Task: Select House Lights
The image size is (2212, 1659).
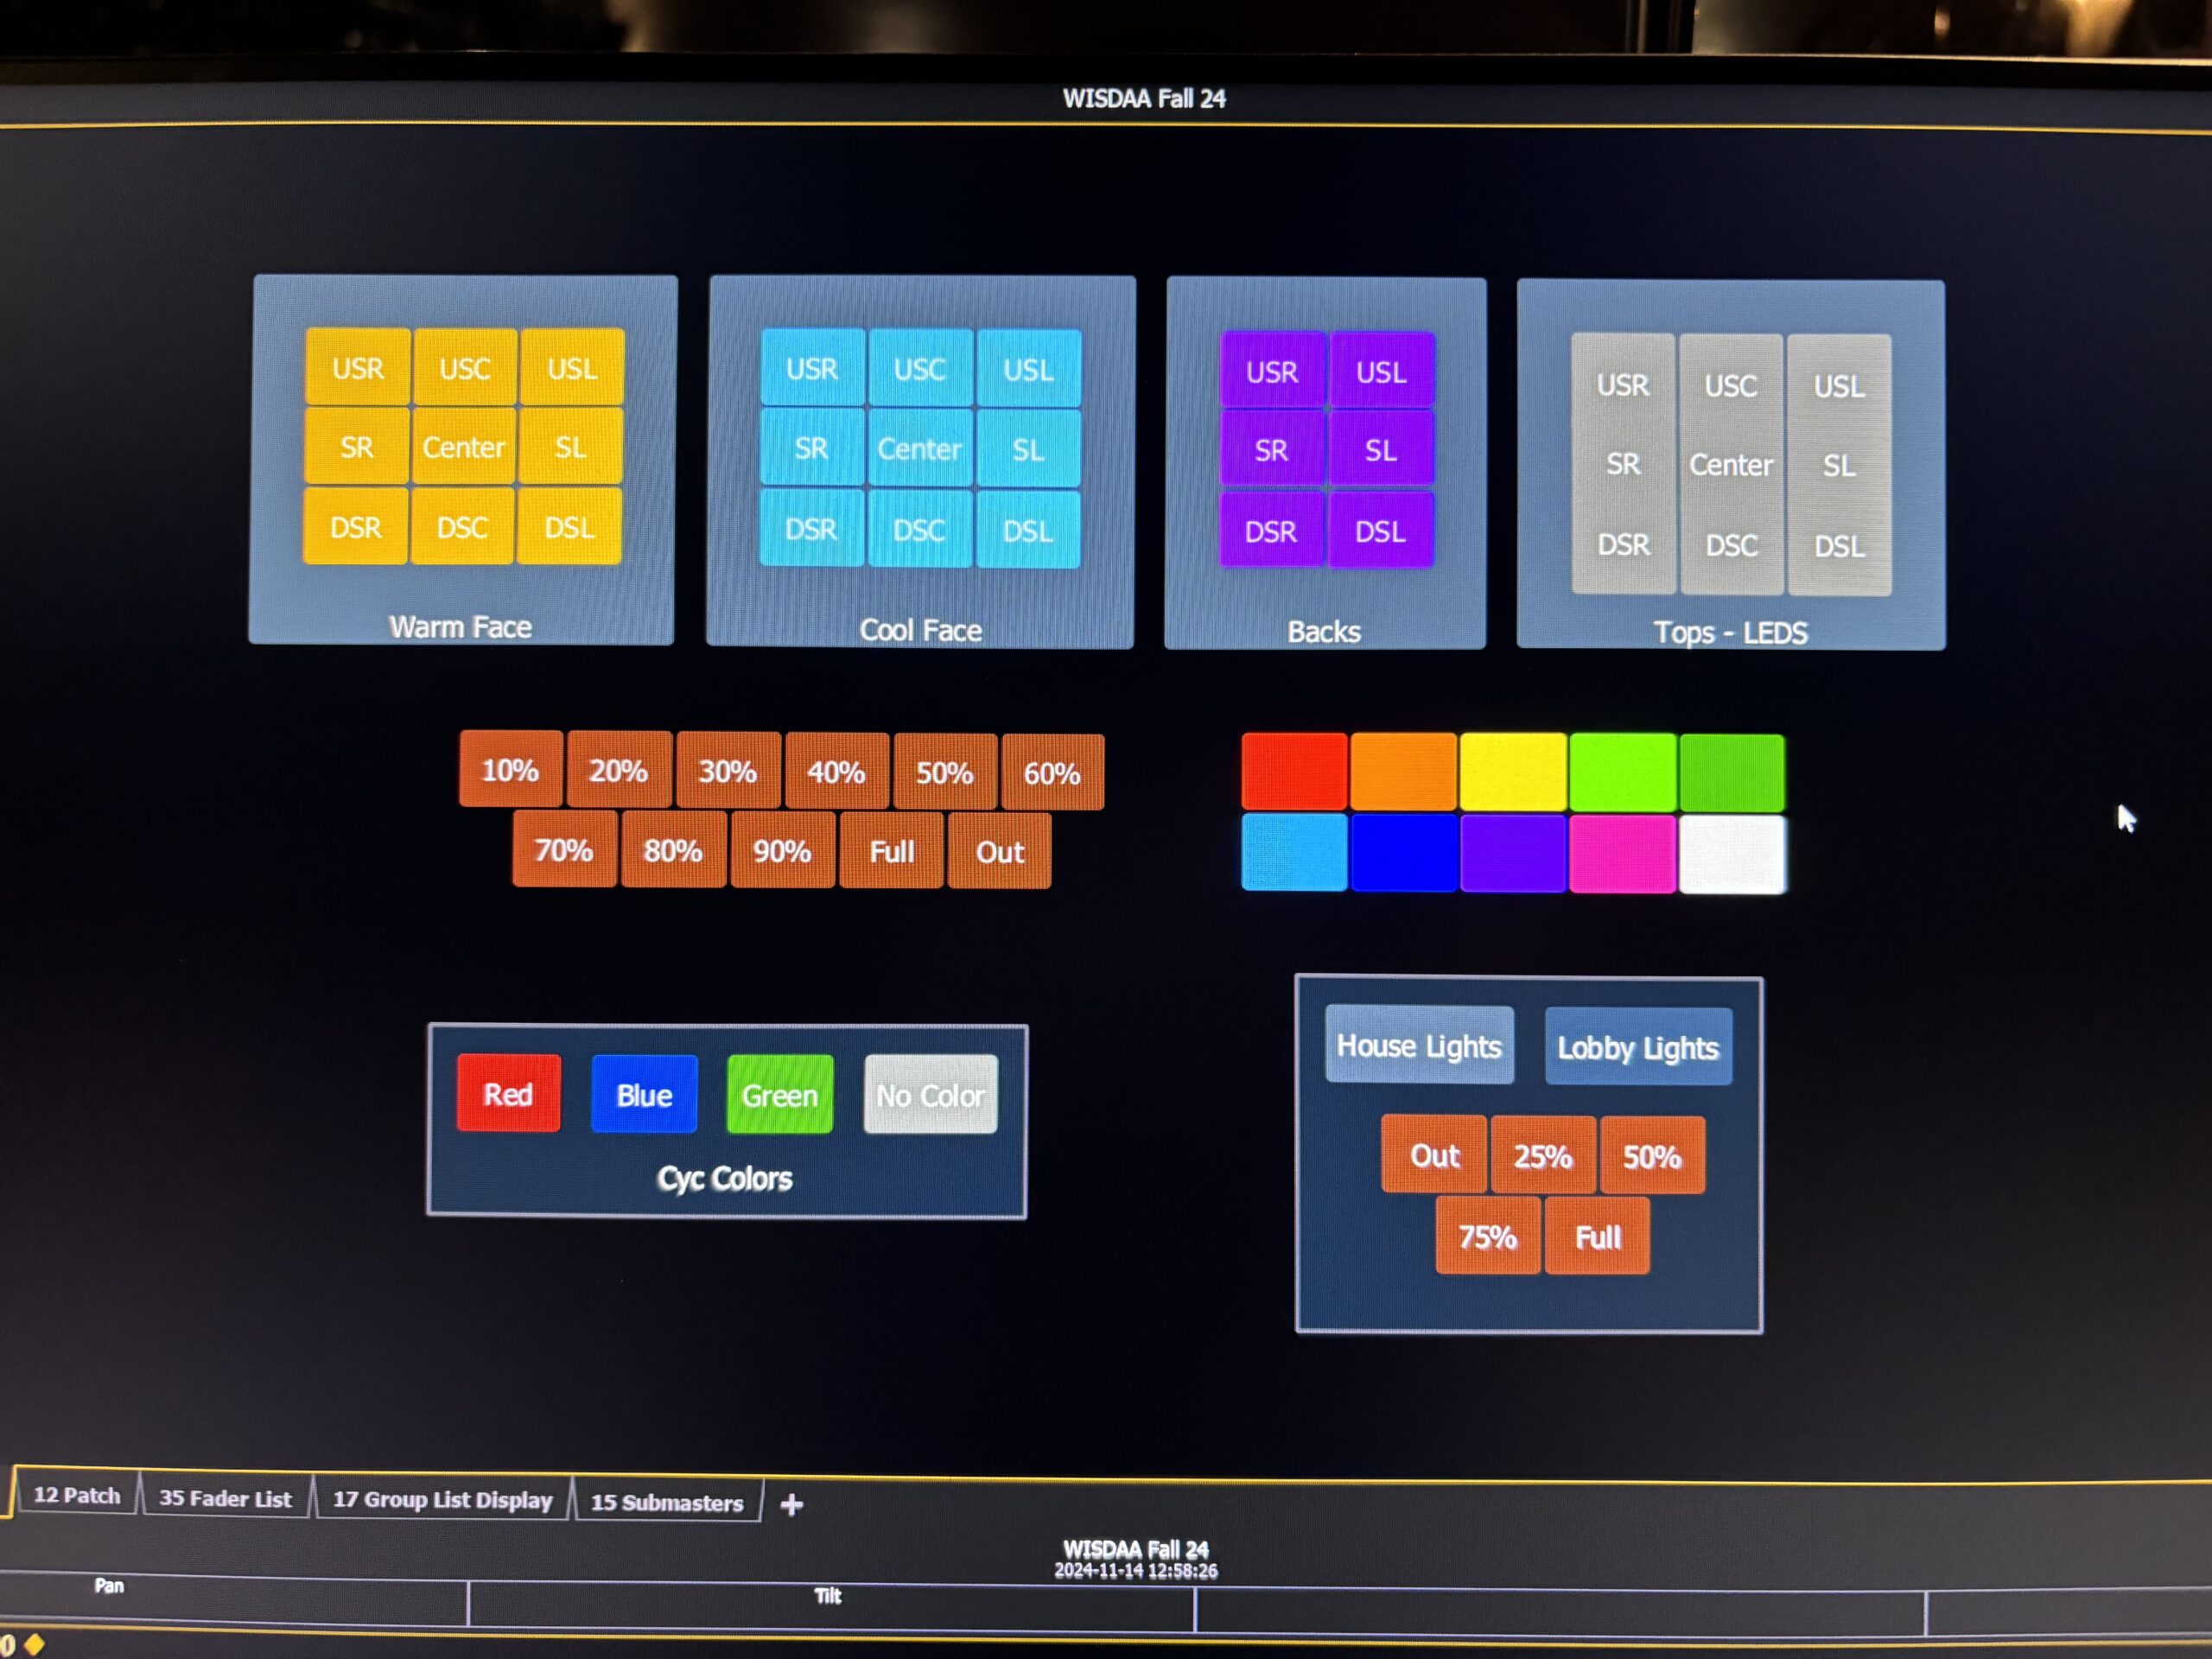Action: [1419, 1045]
